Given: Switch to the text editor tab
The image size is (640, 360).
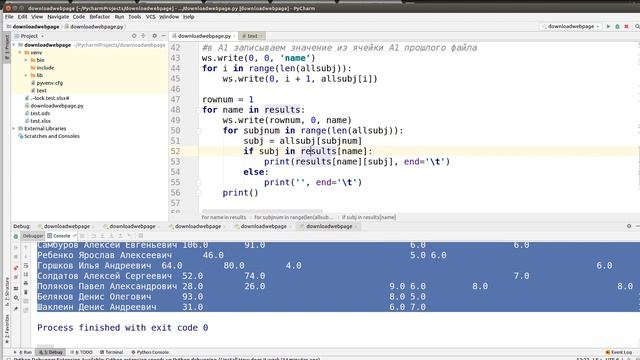Looking at the screenshot, I should point(252,36).
